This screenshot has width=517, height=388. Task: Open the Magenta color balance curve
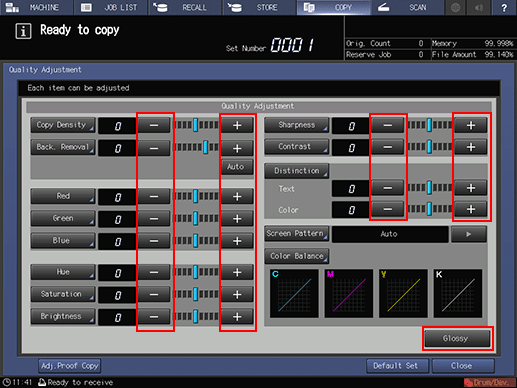pyautogui.click(x=349, y=293)
